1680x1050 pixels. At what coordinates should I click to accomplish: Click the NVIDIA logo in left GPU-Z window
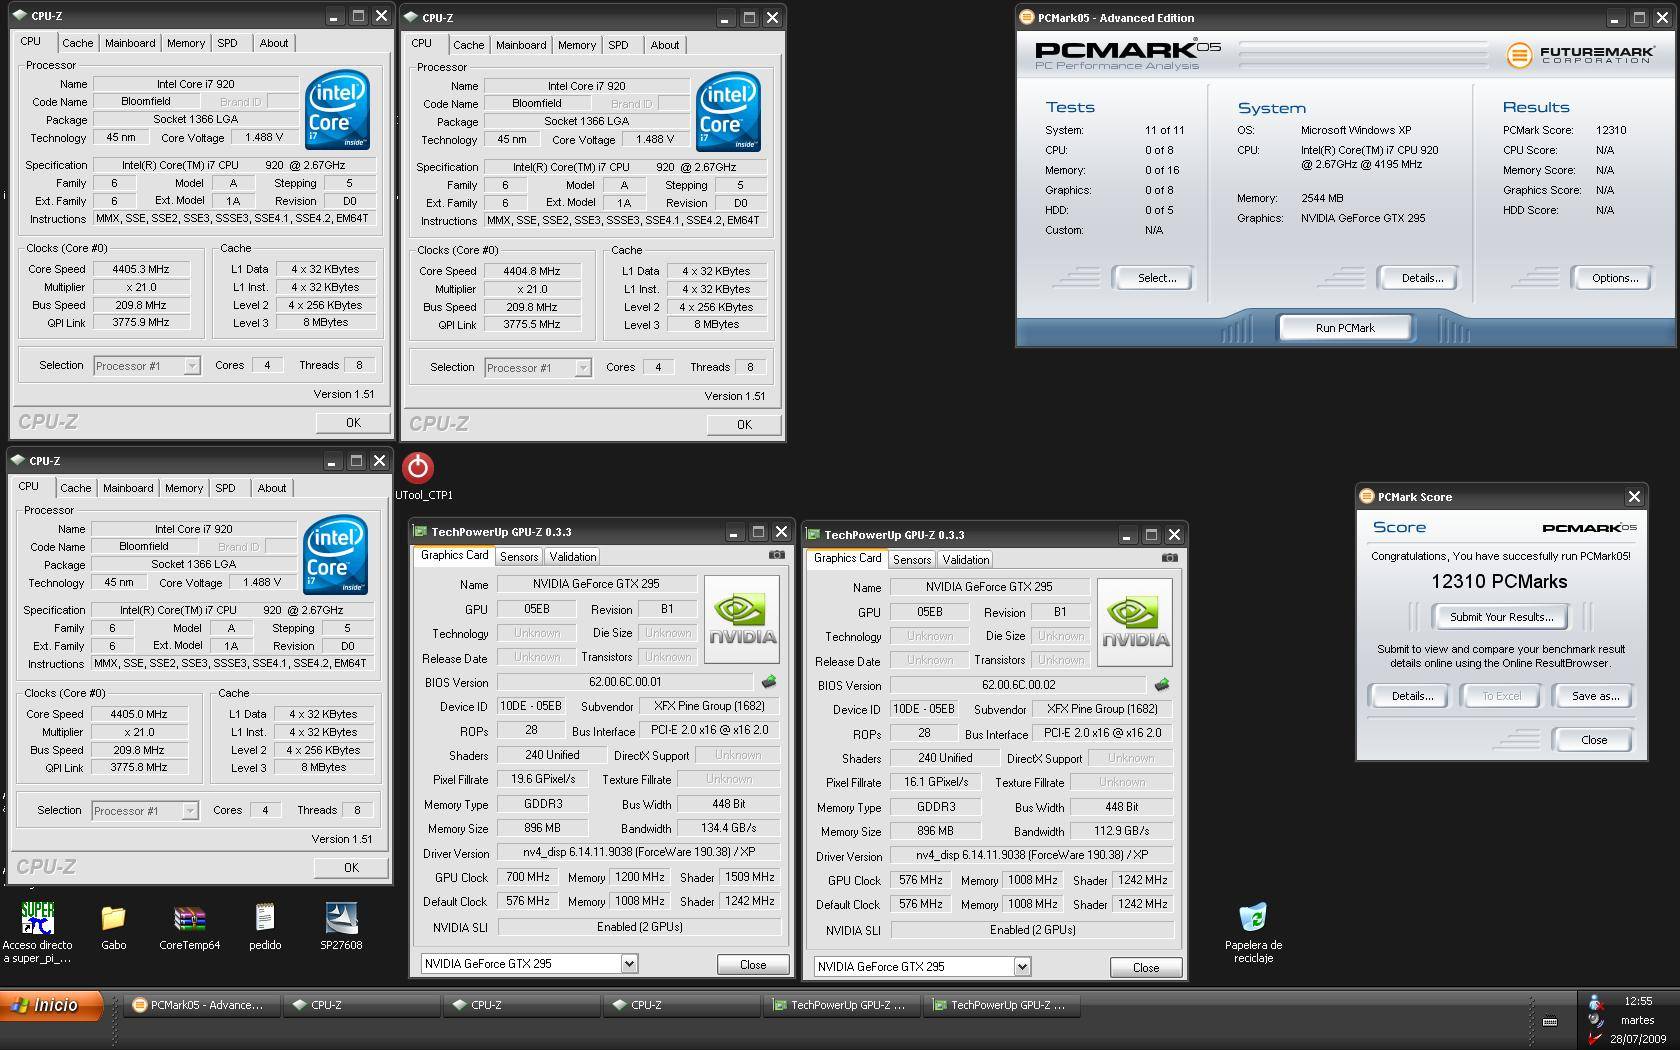(742, 619)
